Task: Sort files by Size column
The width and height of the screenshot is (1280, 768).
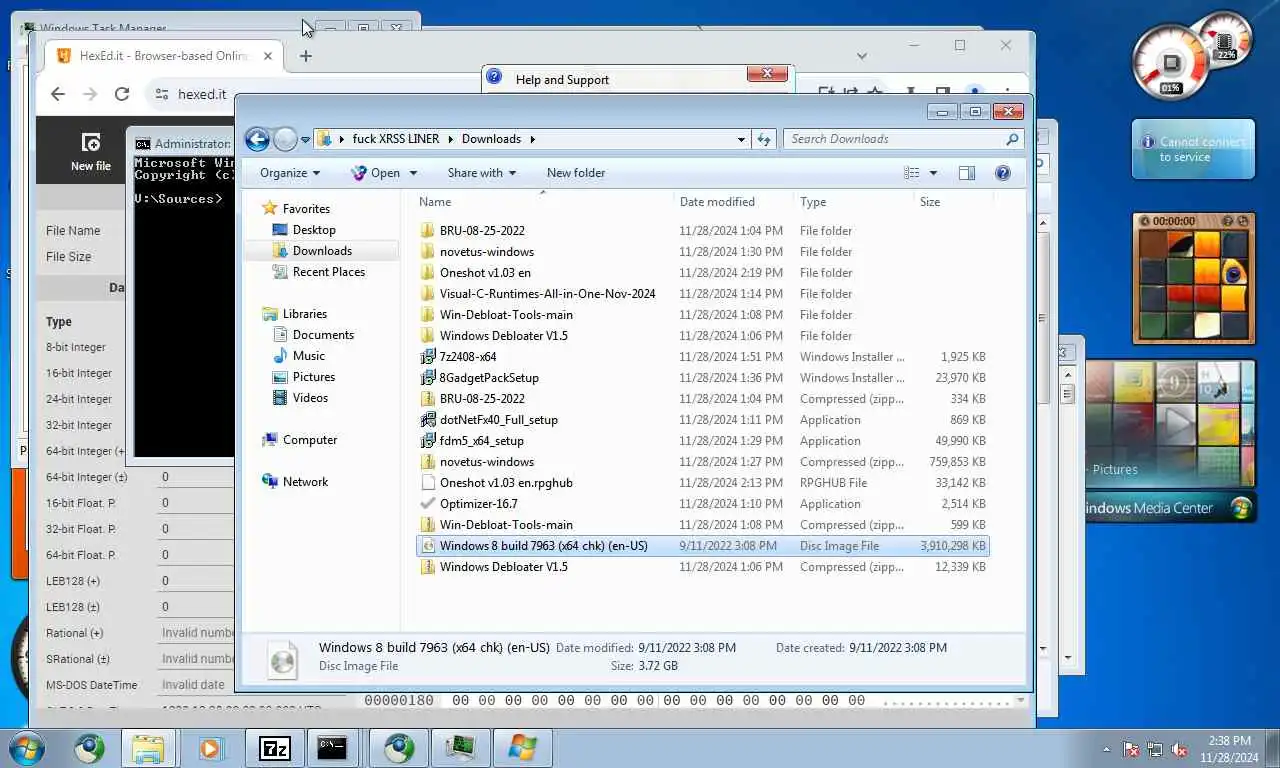Action: 952,202
